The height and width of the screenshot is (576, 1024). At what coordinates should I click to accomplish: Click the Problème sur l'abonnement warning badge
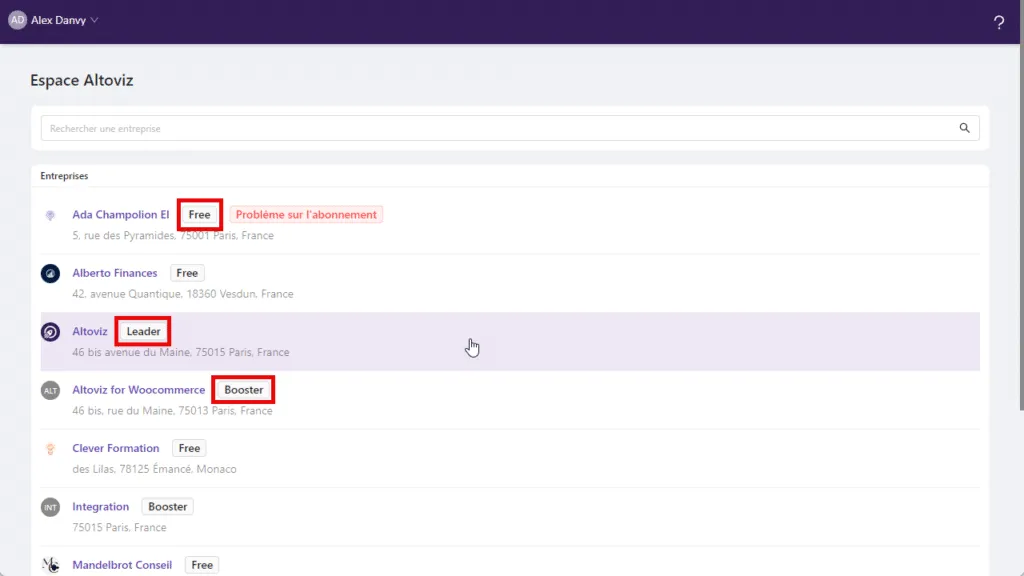tap(306, 214)
